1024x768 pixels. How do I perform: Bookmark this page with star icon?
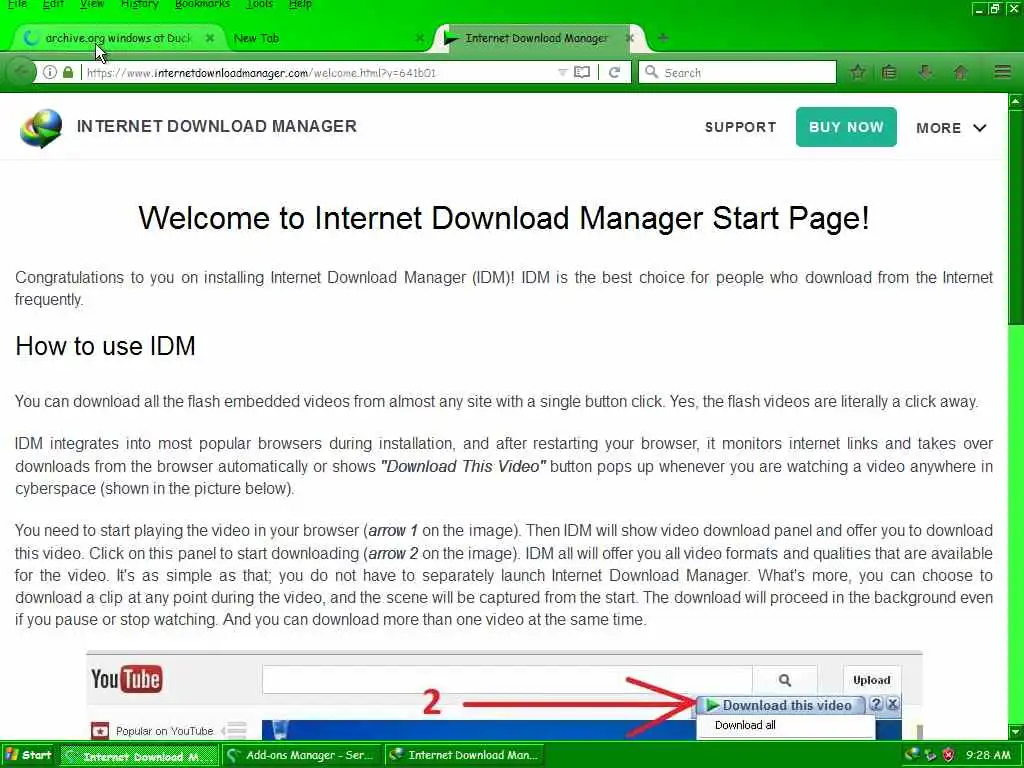[858, 72]
